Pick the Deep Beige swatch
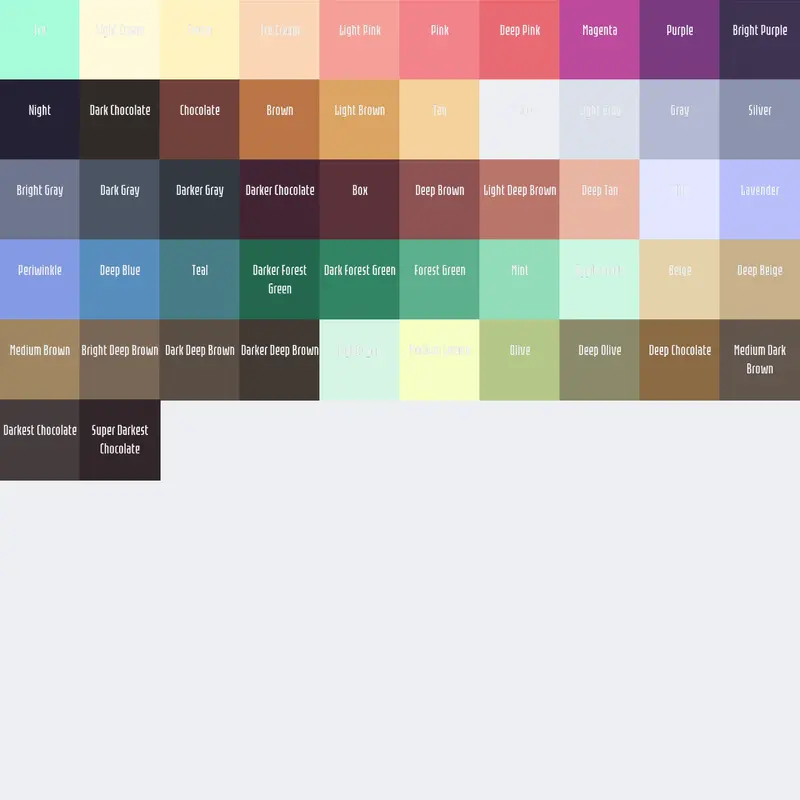The image size is (800, 800). (x=760, y=280)
